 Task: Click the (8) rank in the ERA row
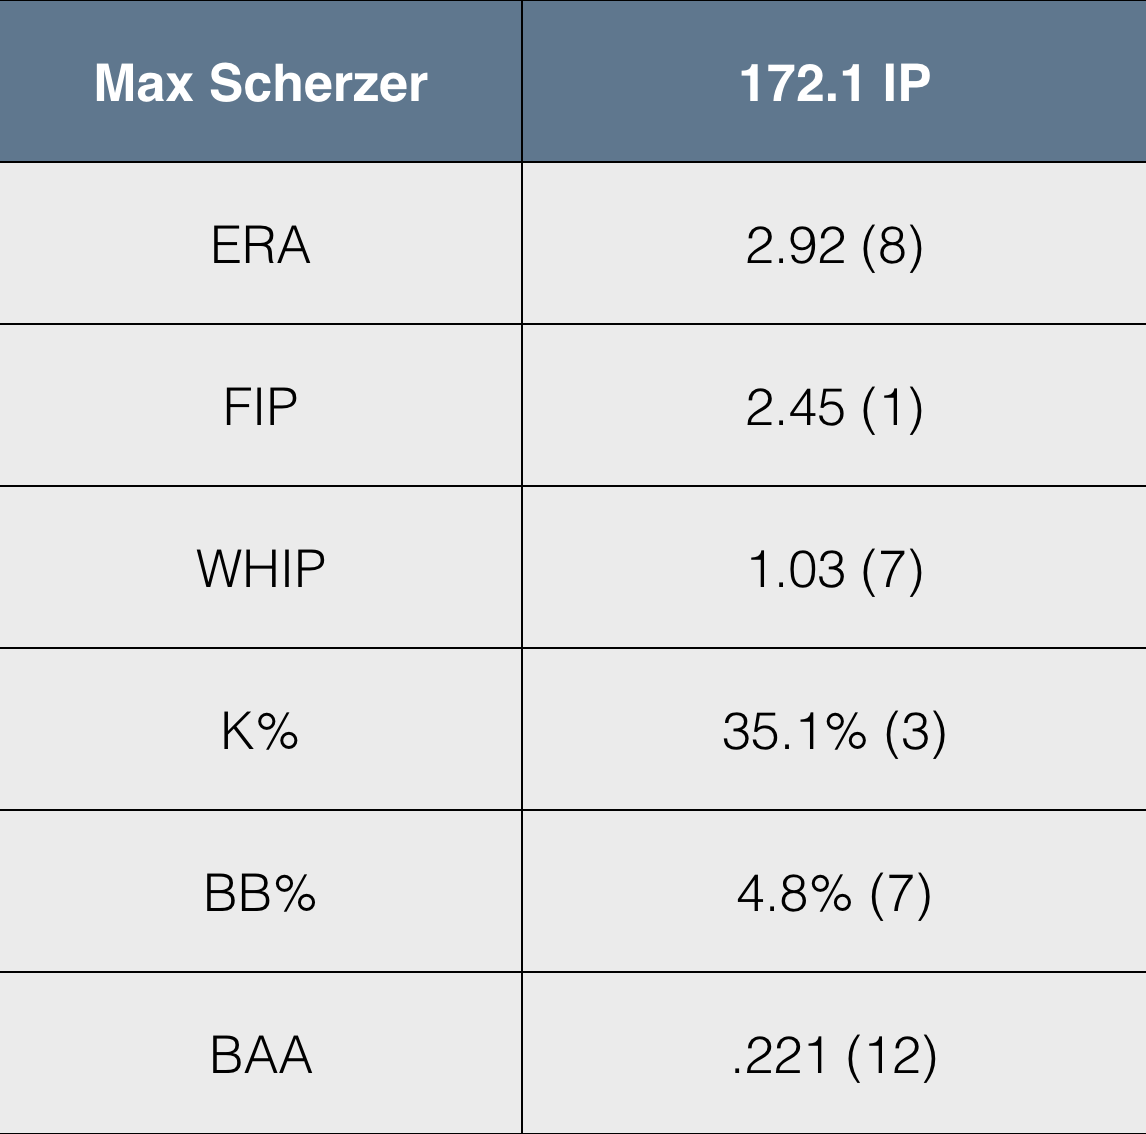(x=892, y=245)
